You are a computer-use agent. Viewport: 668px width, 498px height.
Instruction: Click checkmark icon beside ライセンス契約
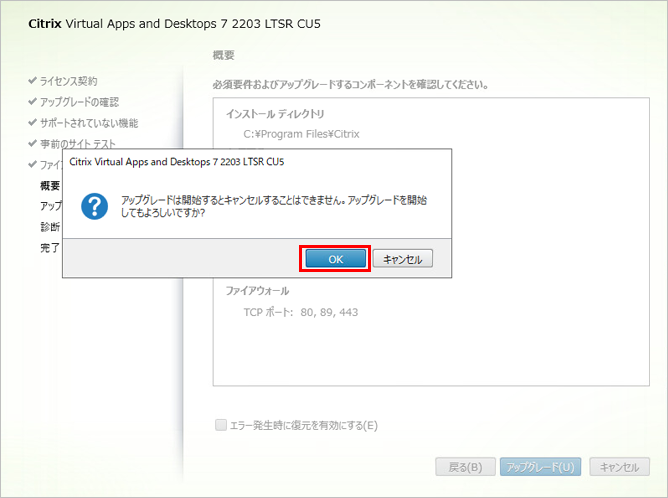[32, 81]
